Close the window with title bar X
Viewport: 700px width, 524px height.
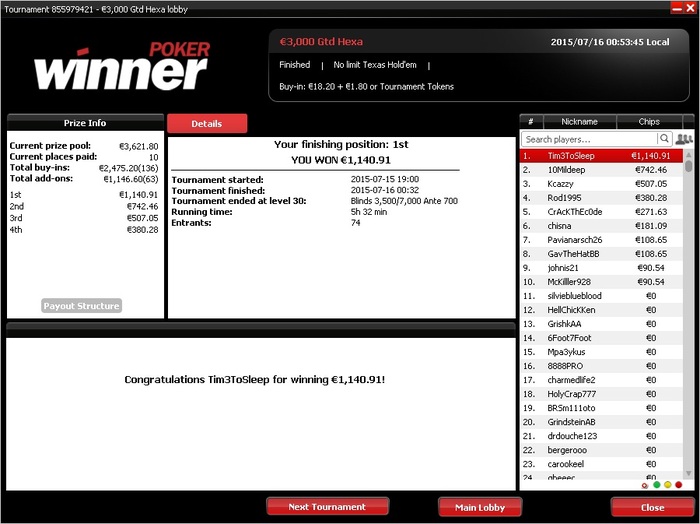pyautogui.click(x=689, y=8)
